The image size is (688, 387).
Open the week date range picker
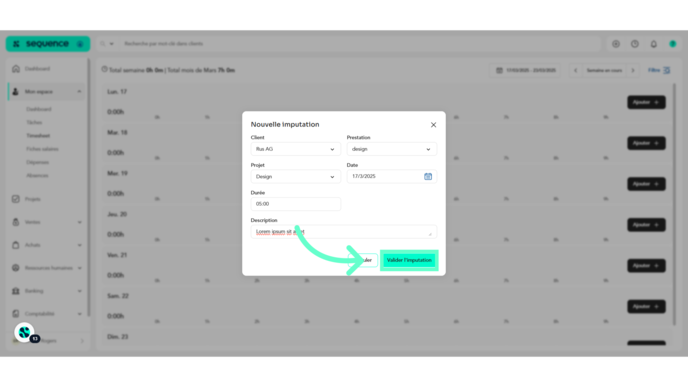point(525,70)
